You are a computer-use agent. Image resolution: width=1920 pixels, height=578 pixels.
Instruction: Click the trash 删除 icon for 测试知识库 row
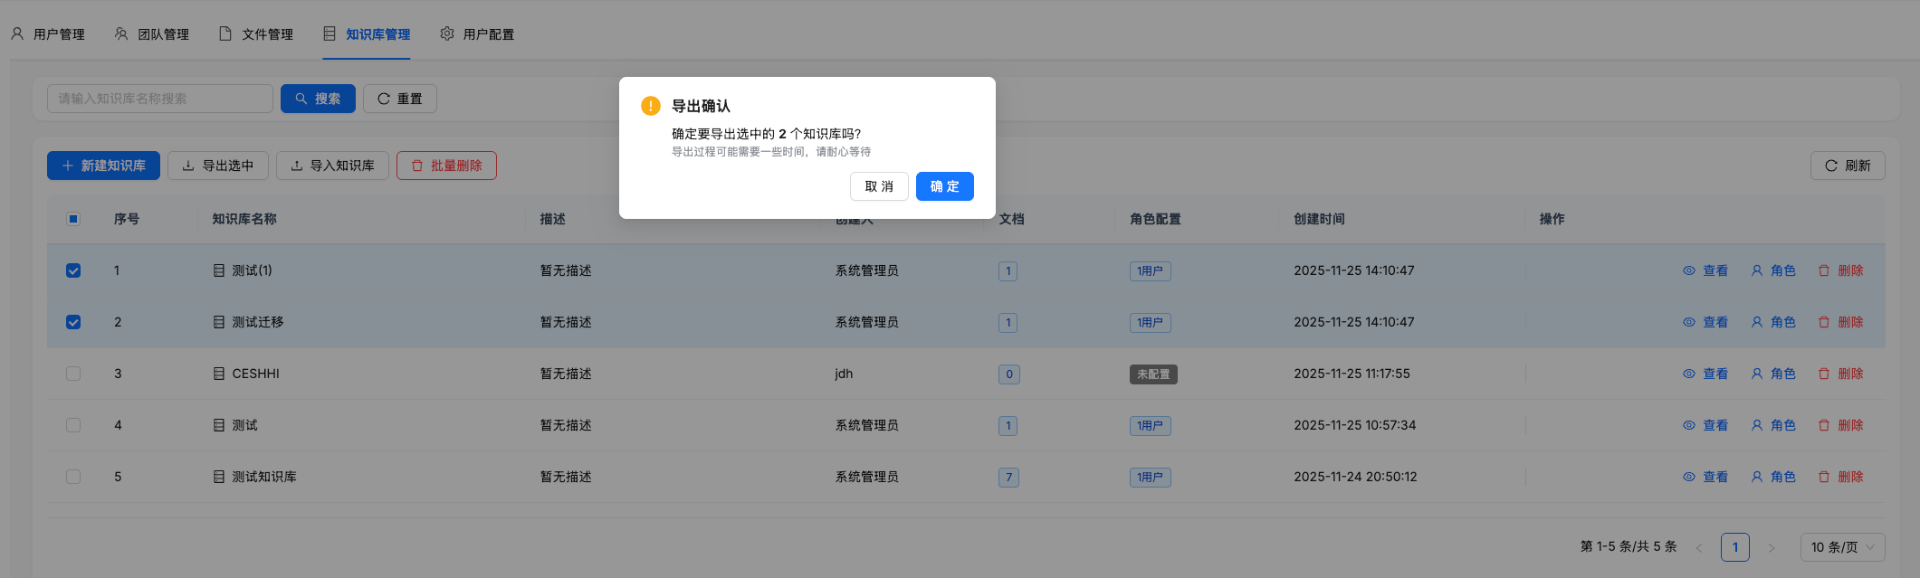pyautogui.click(x=1824, y=477)
